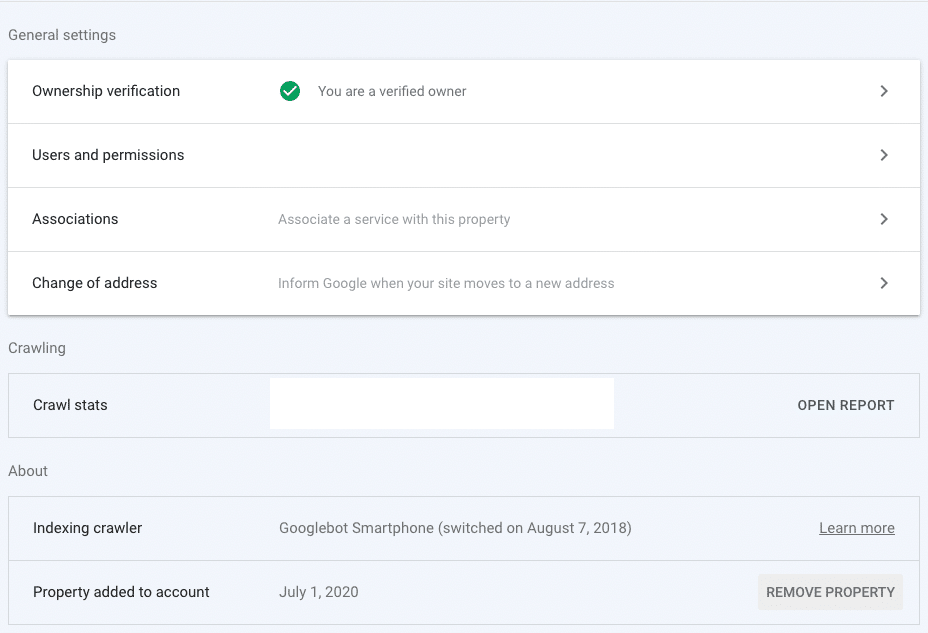Open the crawl stats report

846,405
